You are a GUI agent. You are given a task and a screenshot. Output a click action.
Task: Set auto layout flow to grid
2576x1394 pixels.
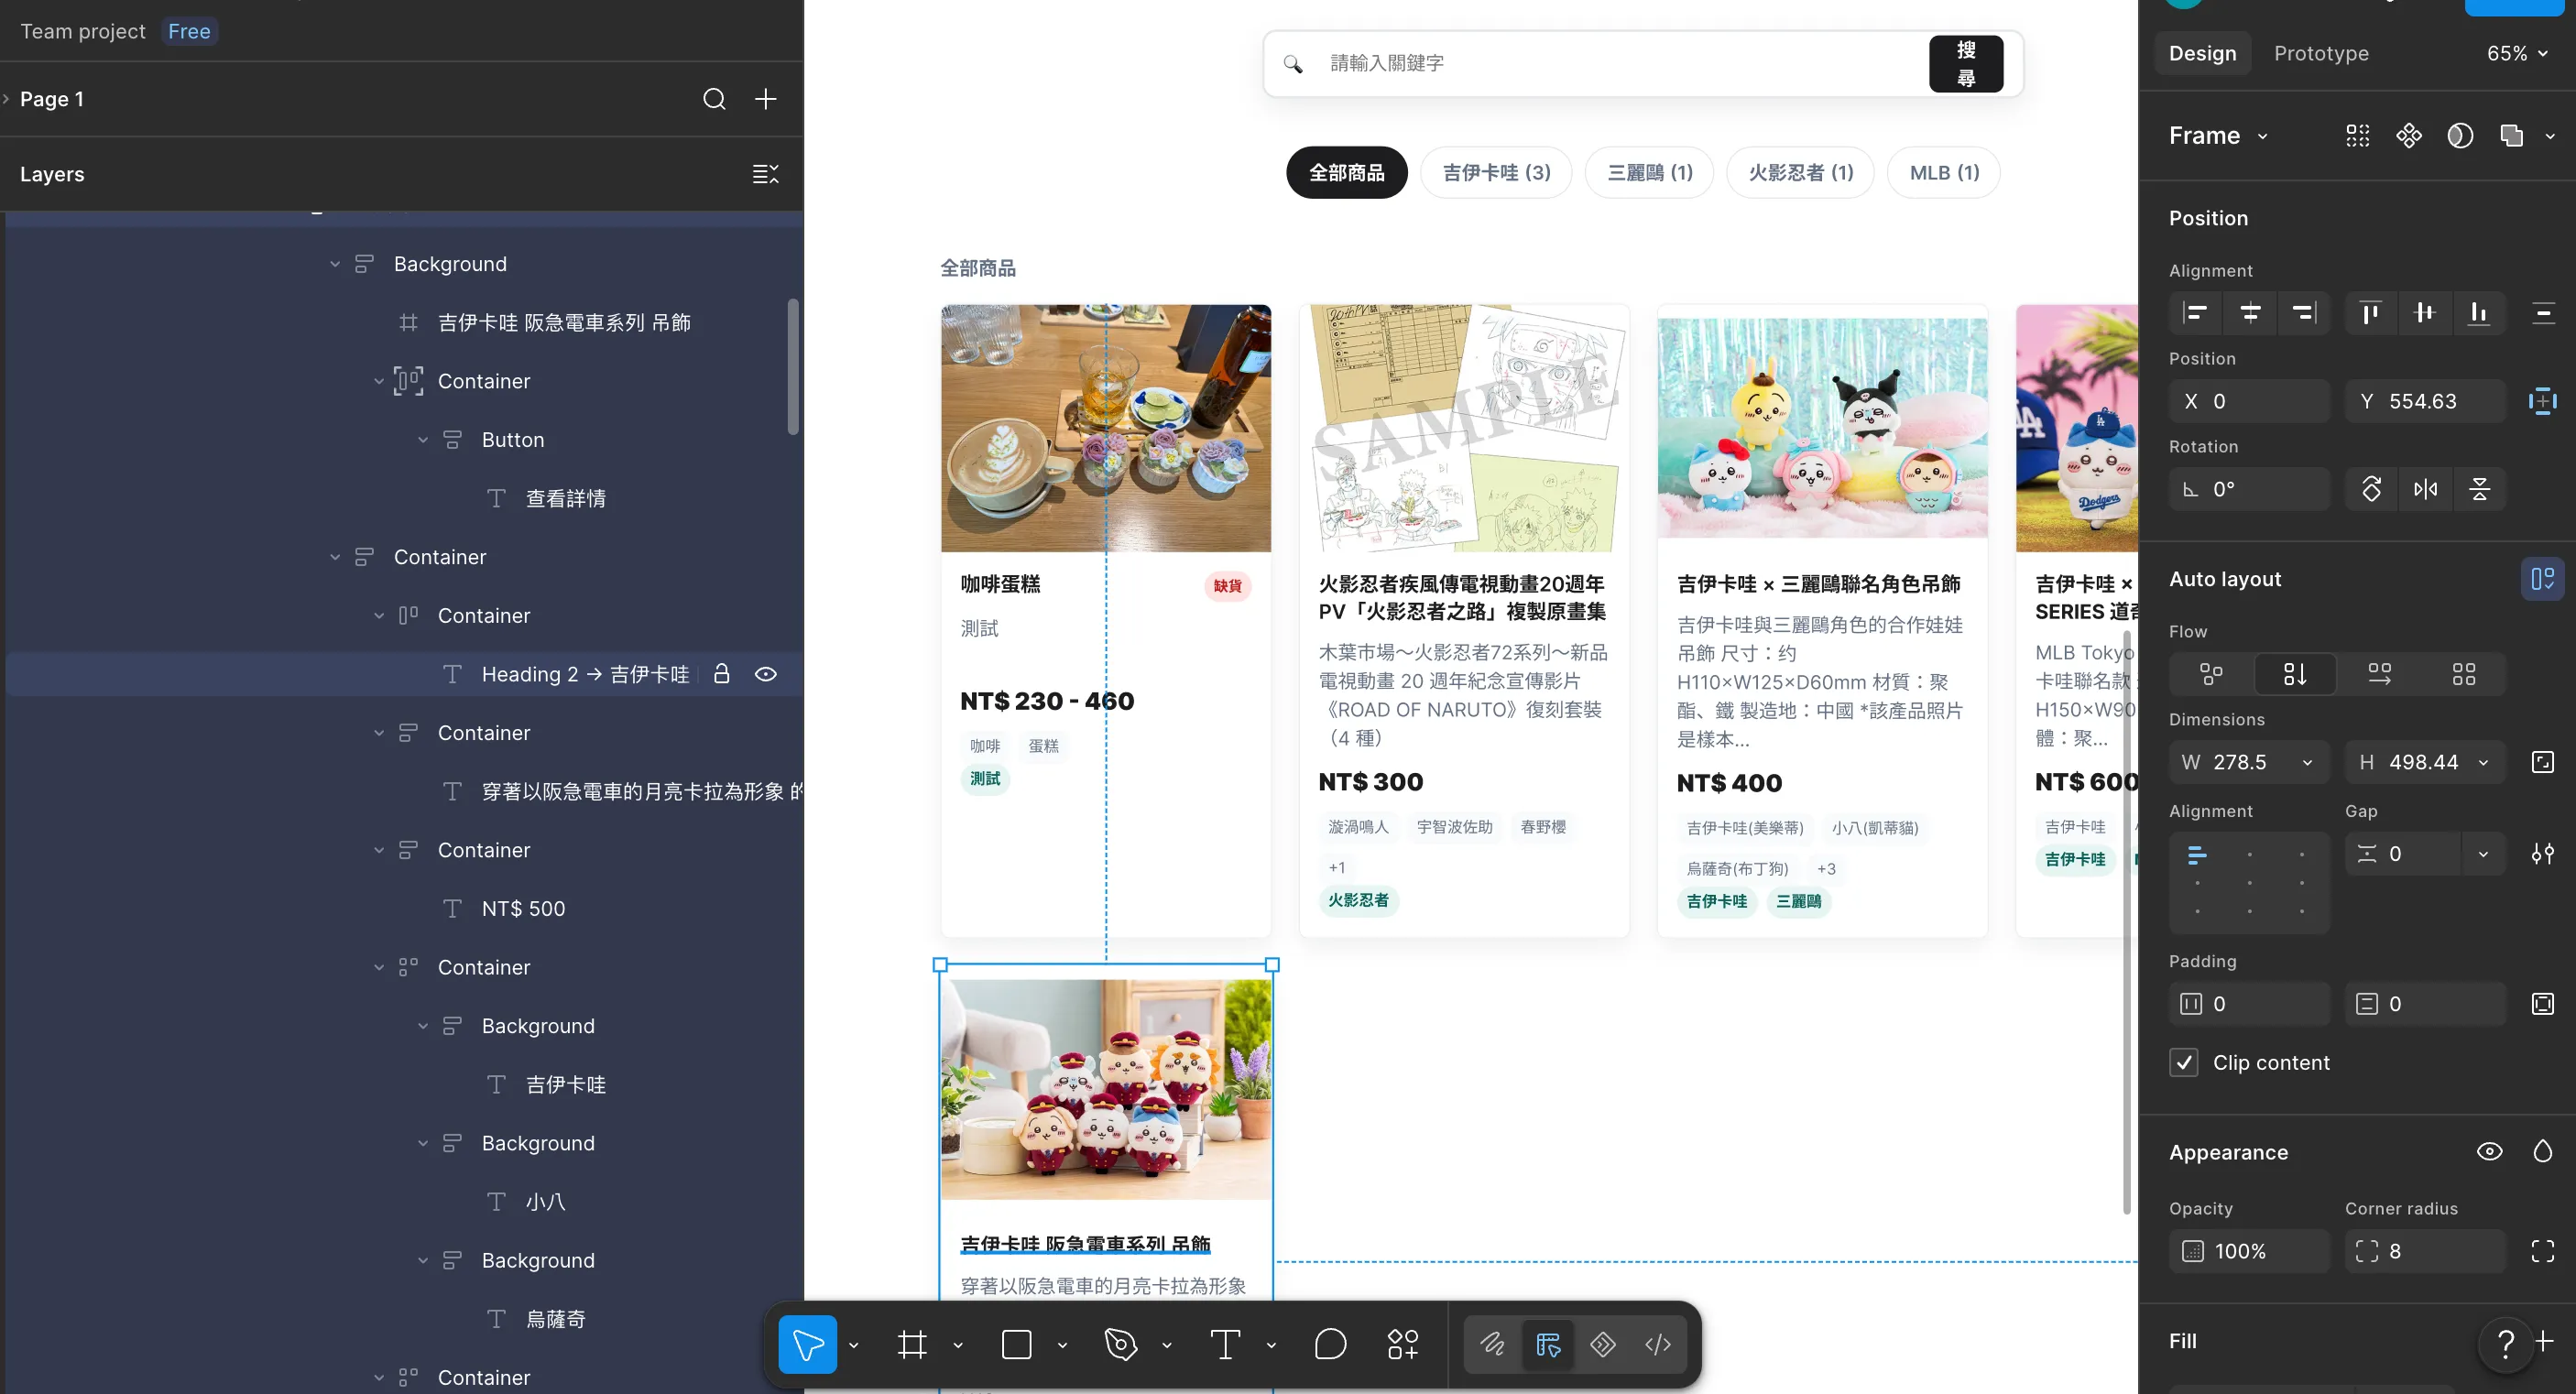tap(2464, 674)
